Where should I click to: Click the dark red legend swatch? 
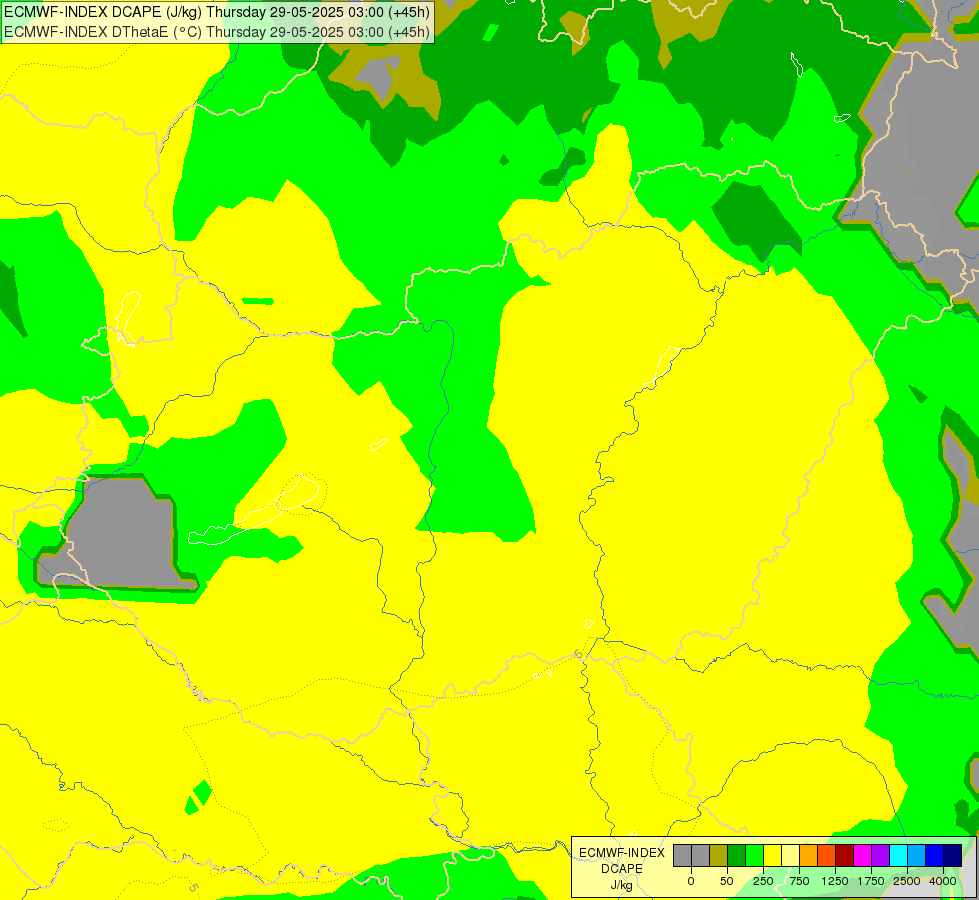tap(845, 856)
